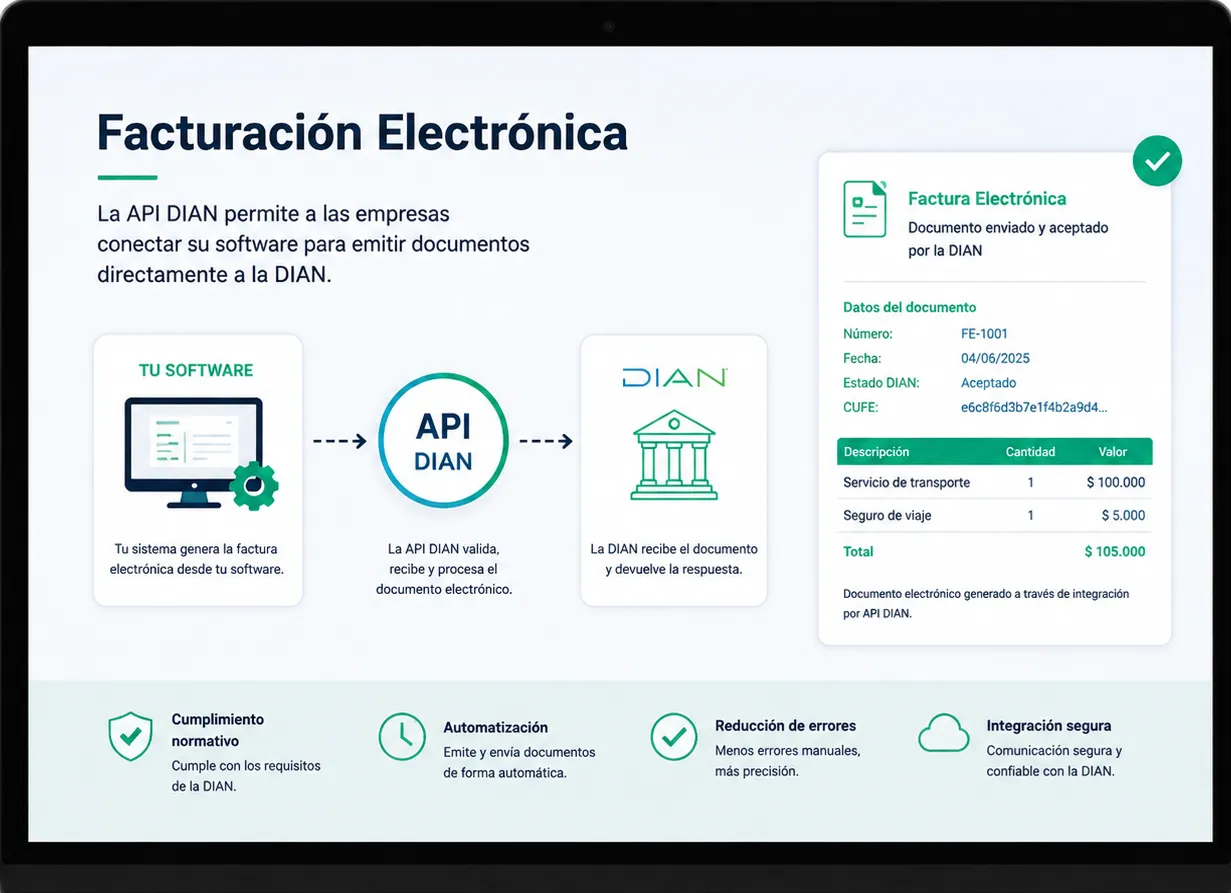Click the 'Documento enviado y aceptado' subtitle
Viewport: 1231px width, 893px height.
(x=1008, y=239)
